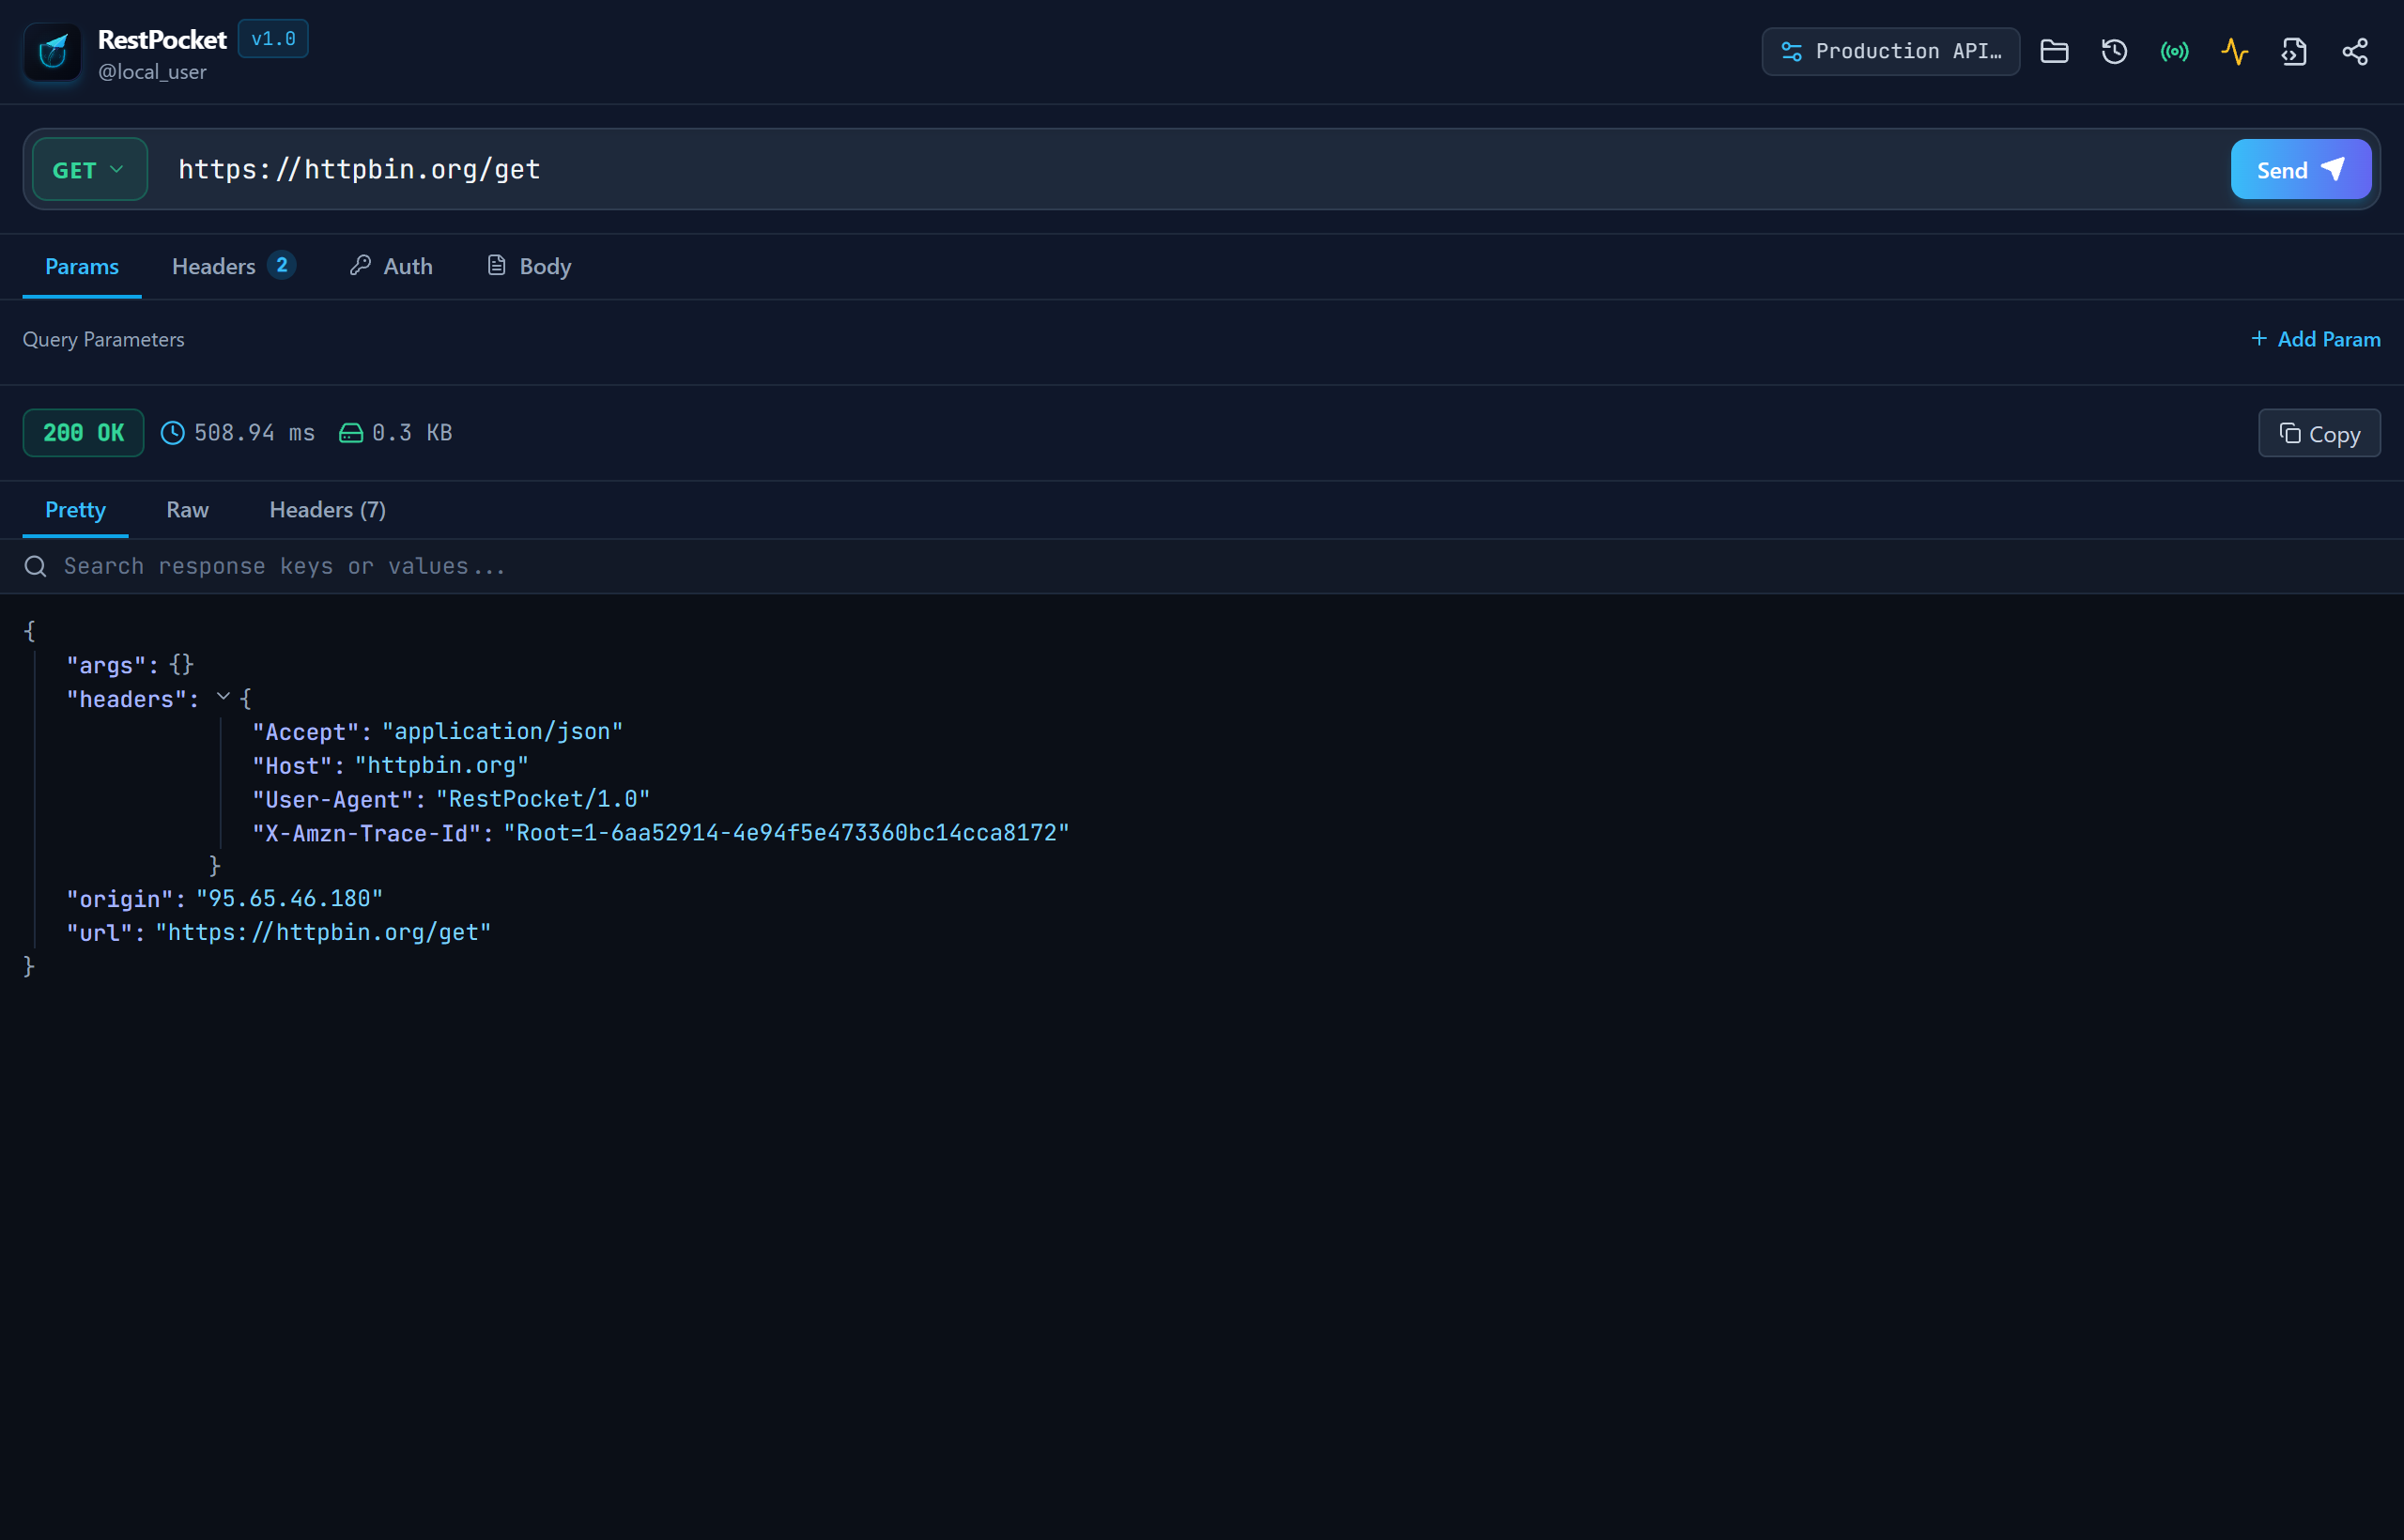2404x1540 pixels.
Task: Click the @local_user username
Action: pyautogui.click(x=152, y=72)
